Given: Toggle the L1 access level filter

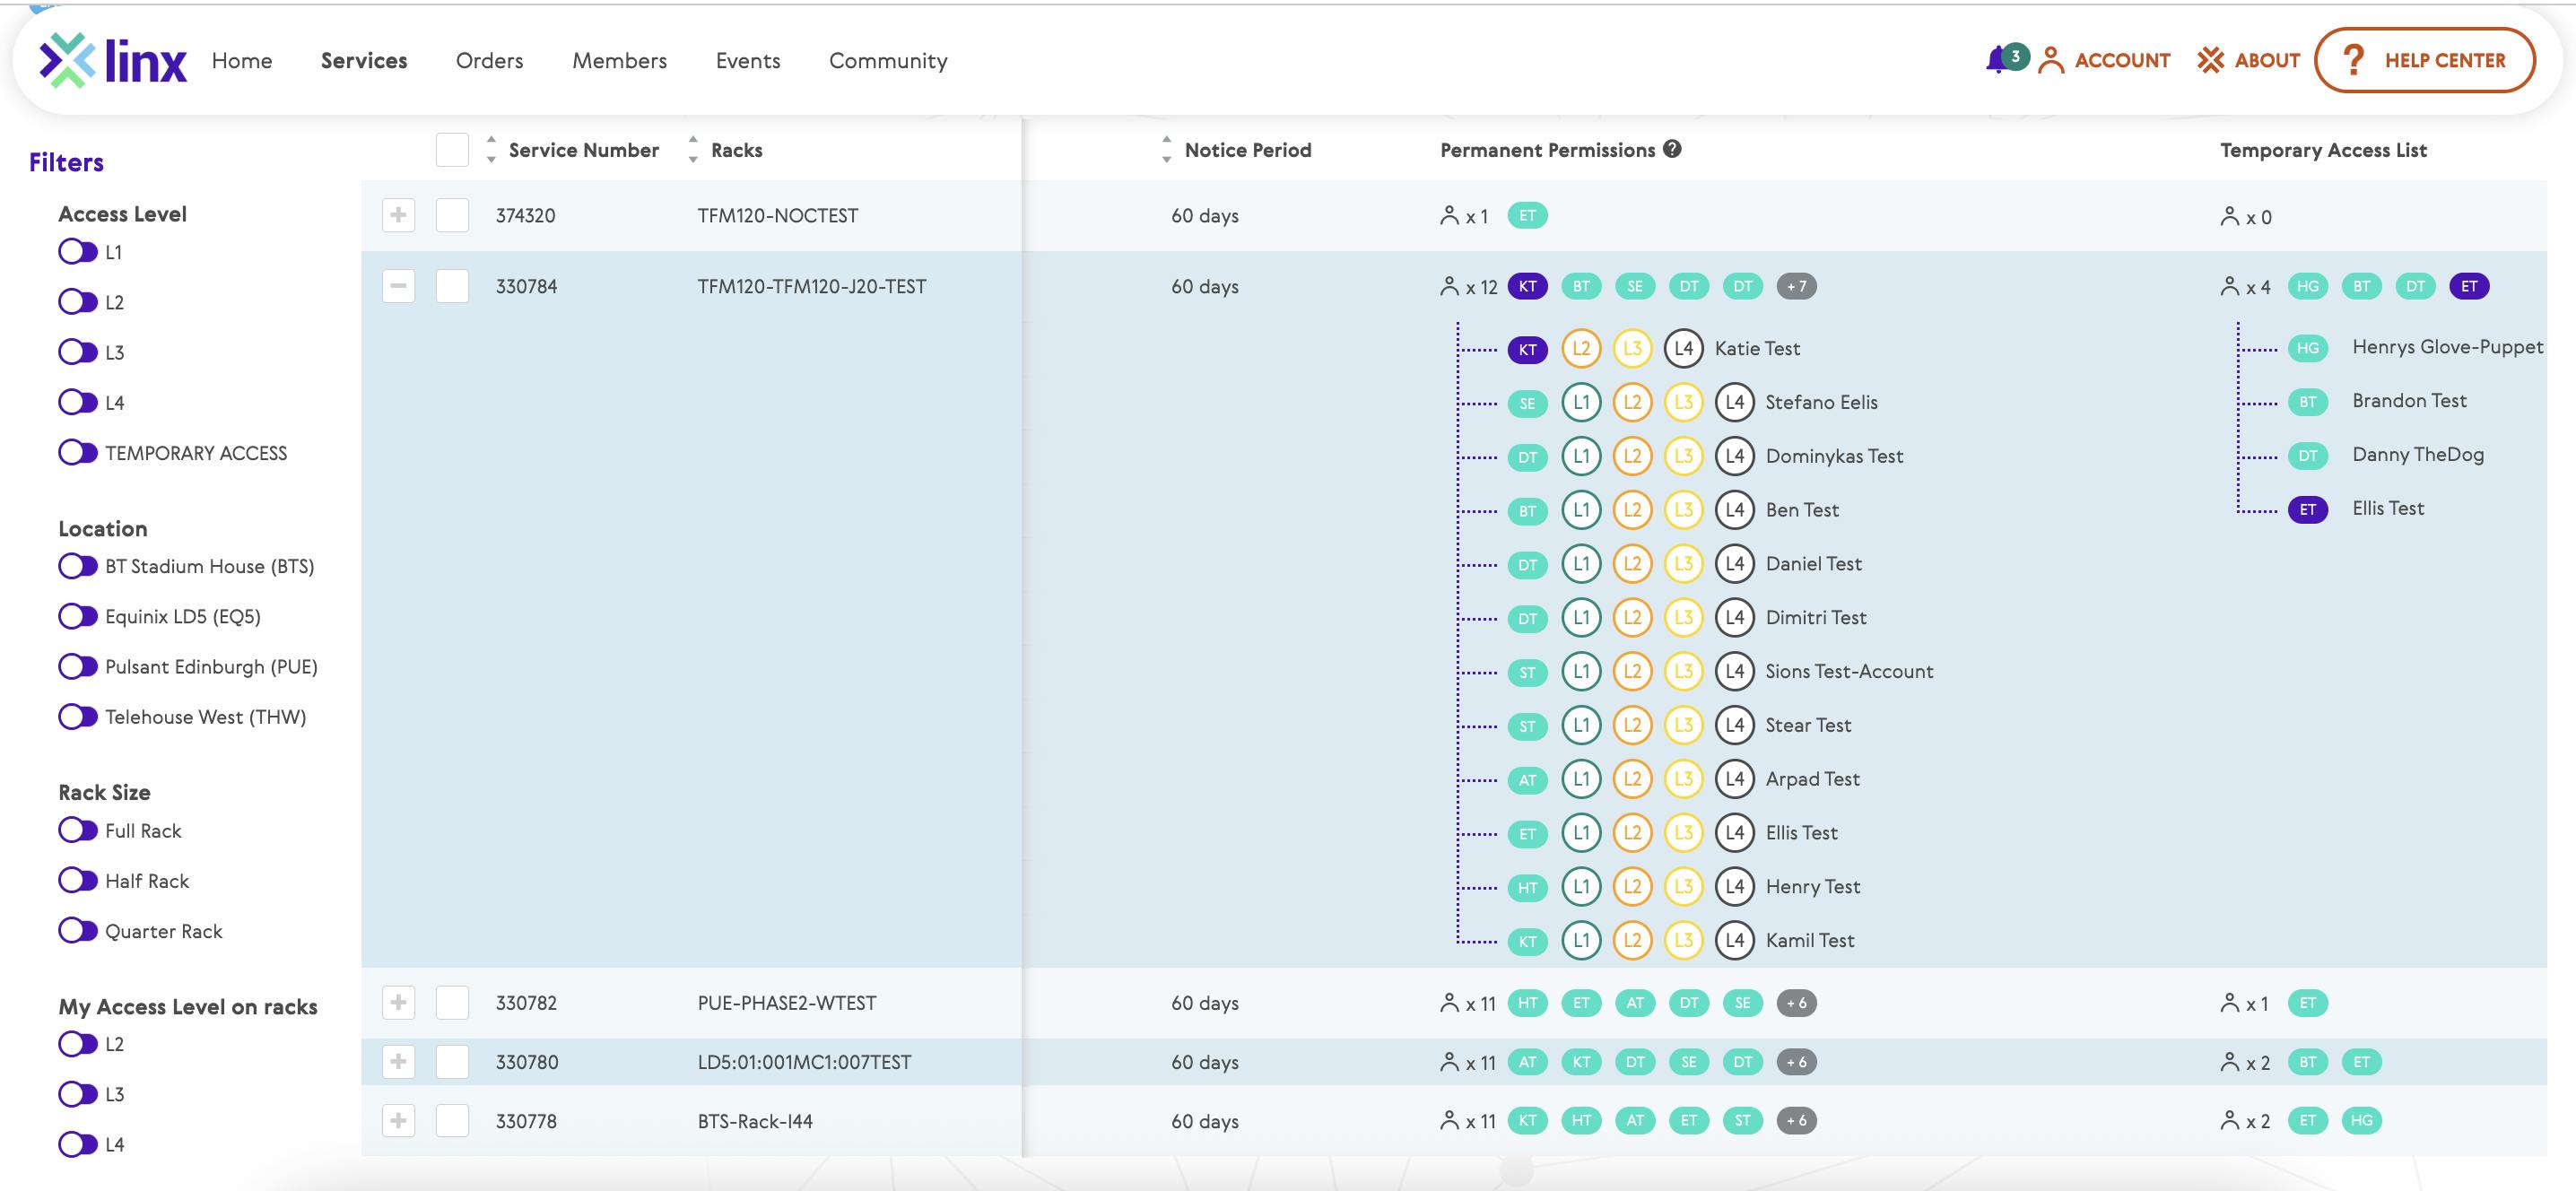Looking at the screenshot, I should [x=78, y=252].
